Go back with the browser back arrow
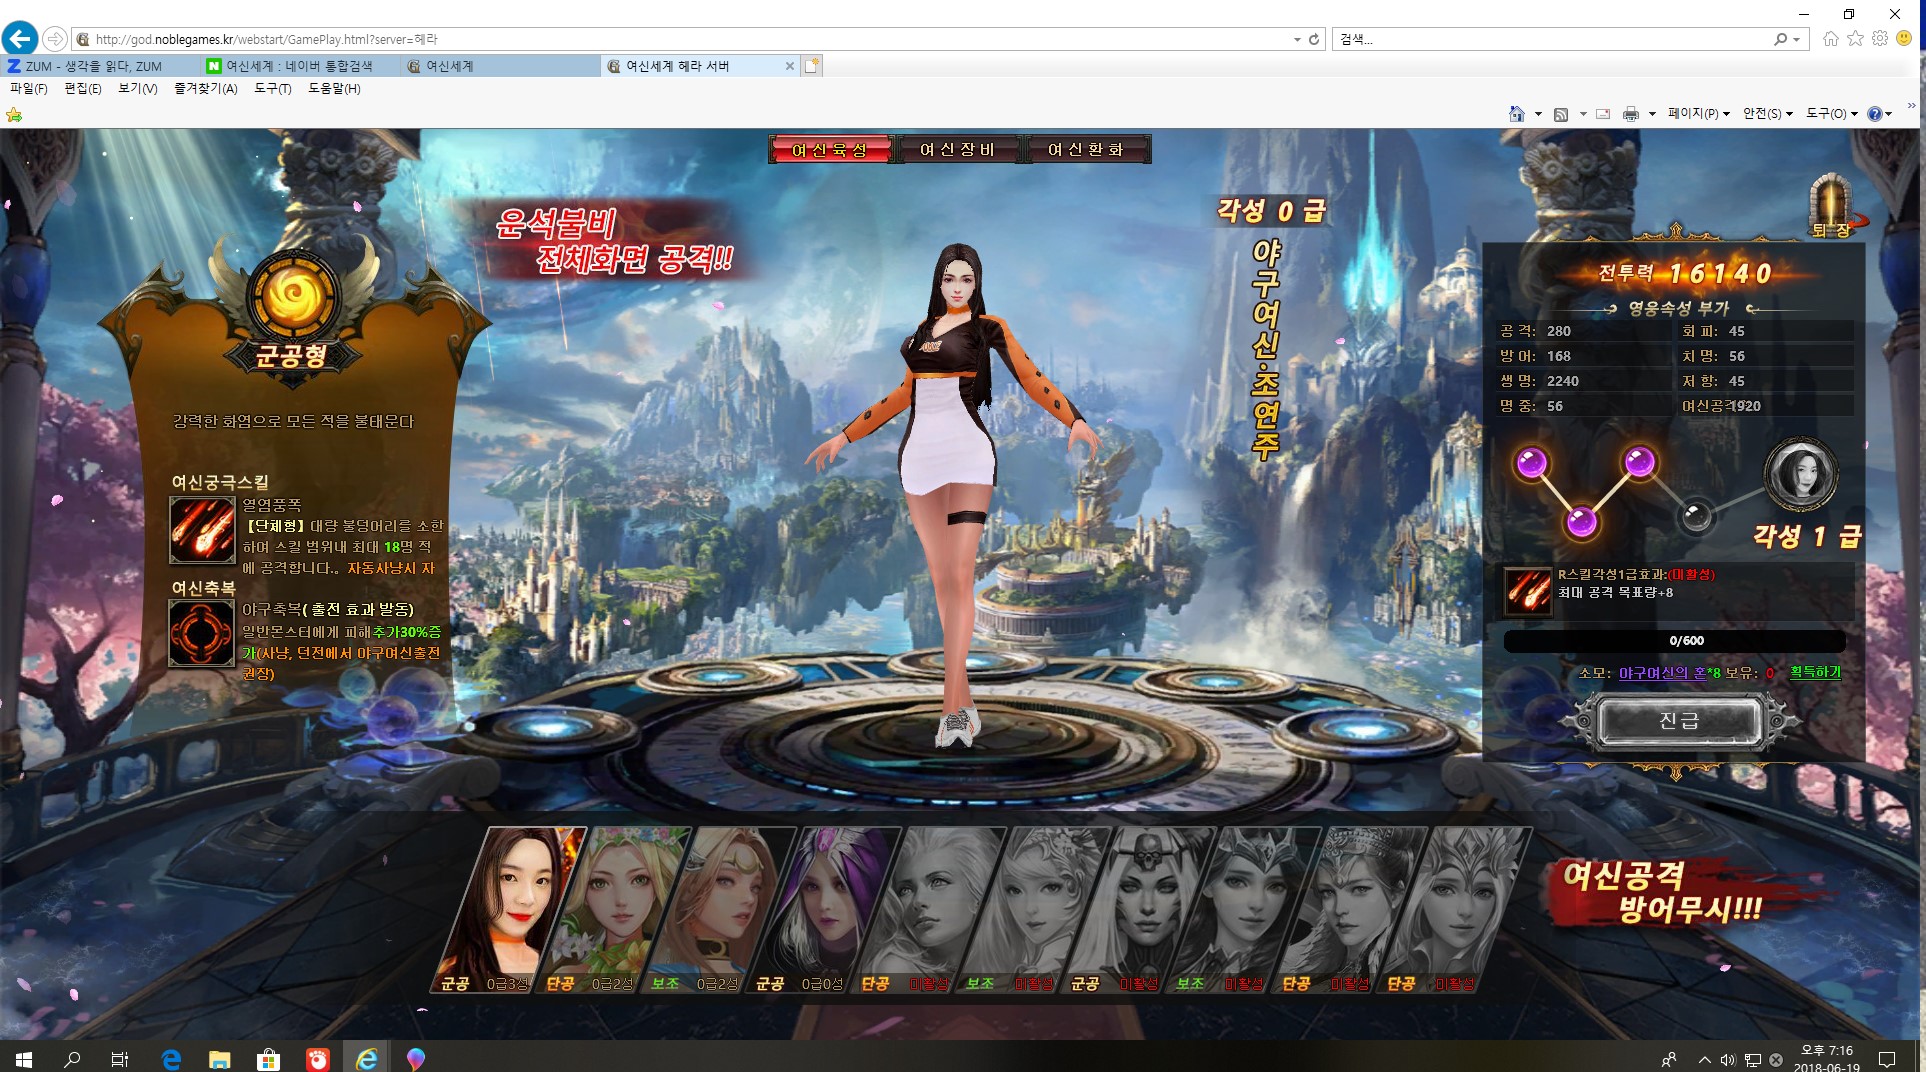 click(20, 39)
